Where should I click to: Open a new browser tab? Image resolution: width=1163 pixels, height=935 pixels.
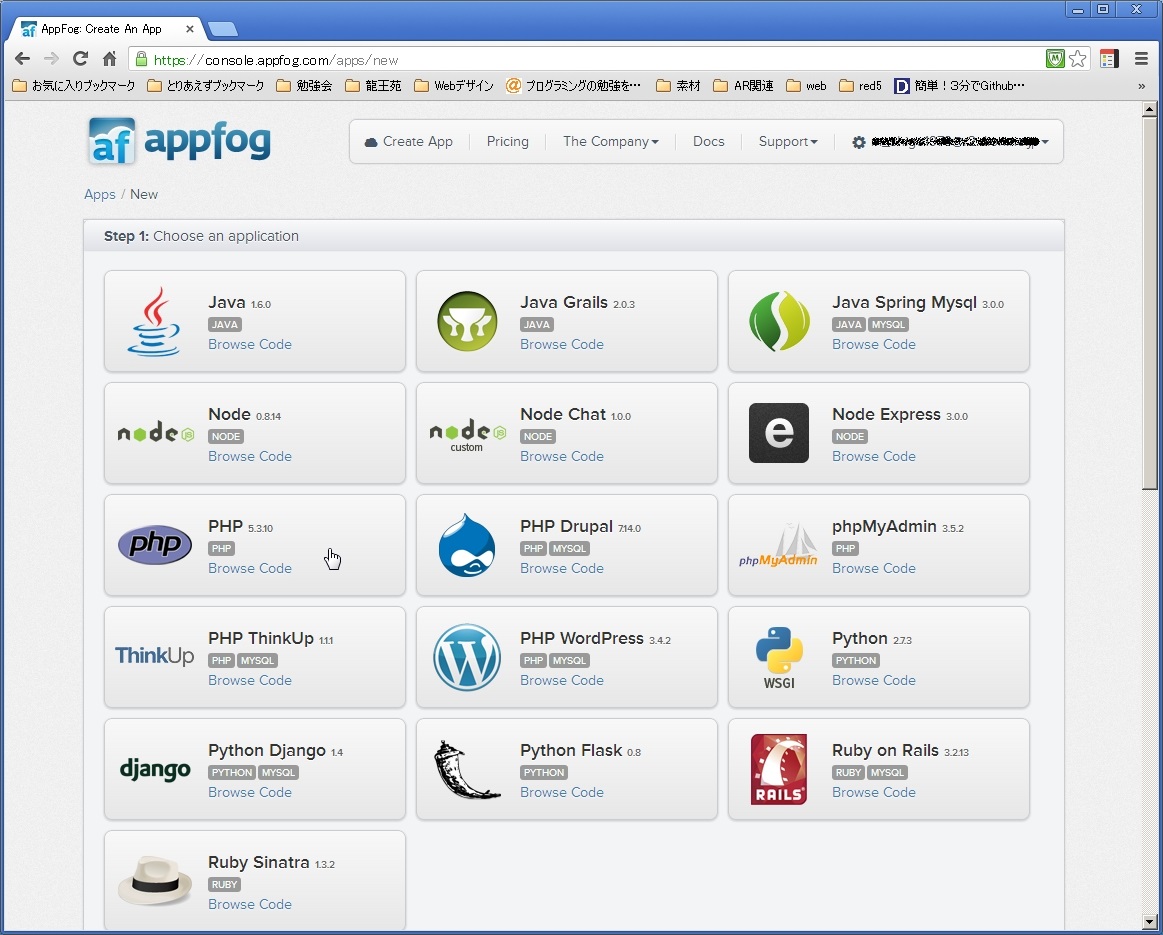click(x=223, y=29)
